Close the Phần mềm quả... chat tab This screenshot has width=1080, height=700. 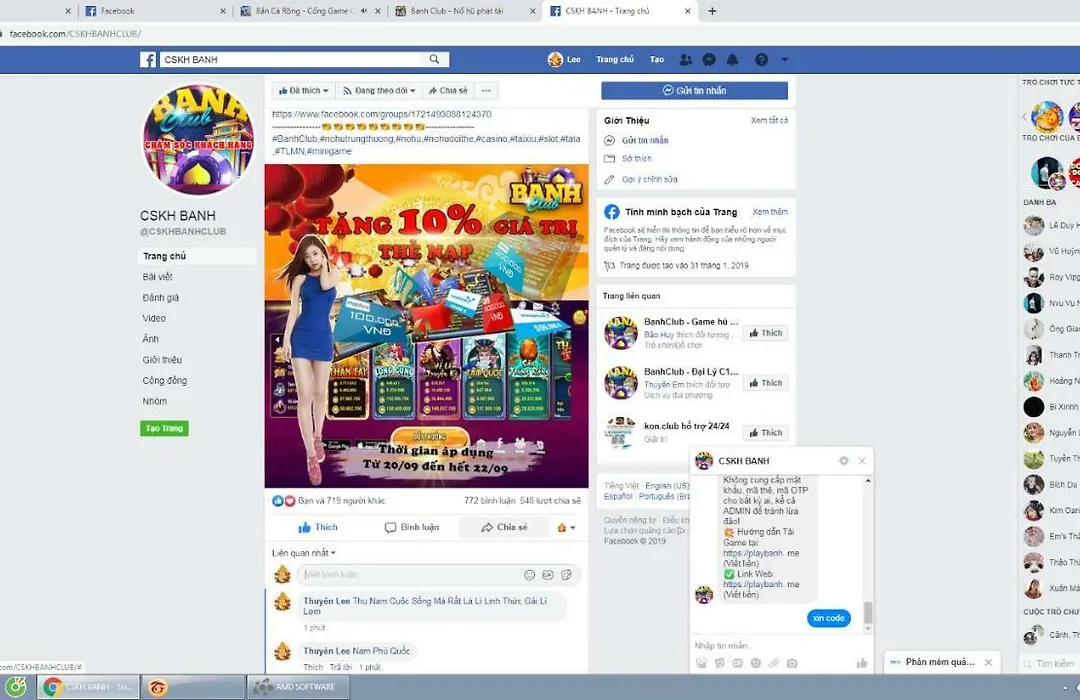(988, 662)
